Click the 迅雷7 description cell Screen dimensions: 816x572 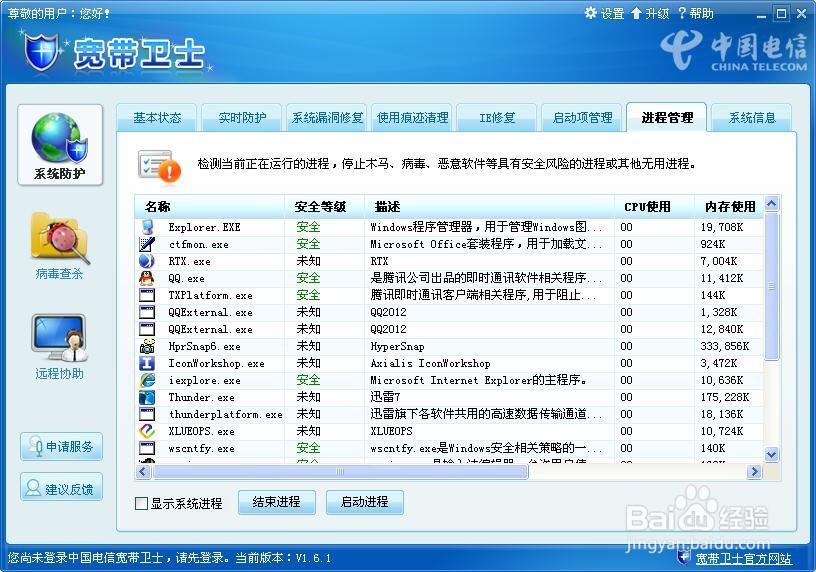pyautogui.click(x=385, y=397)
